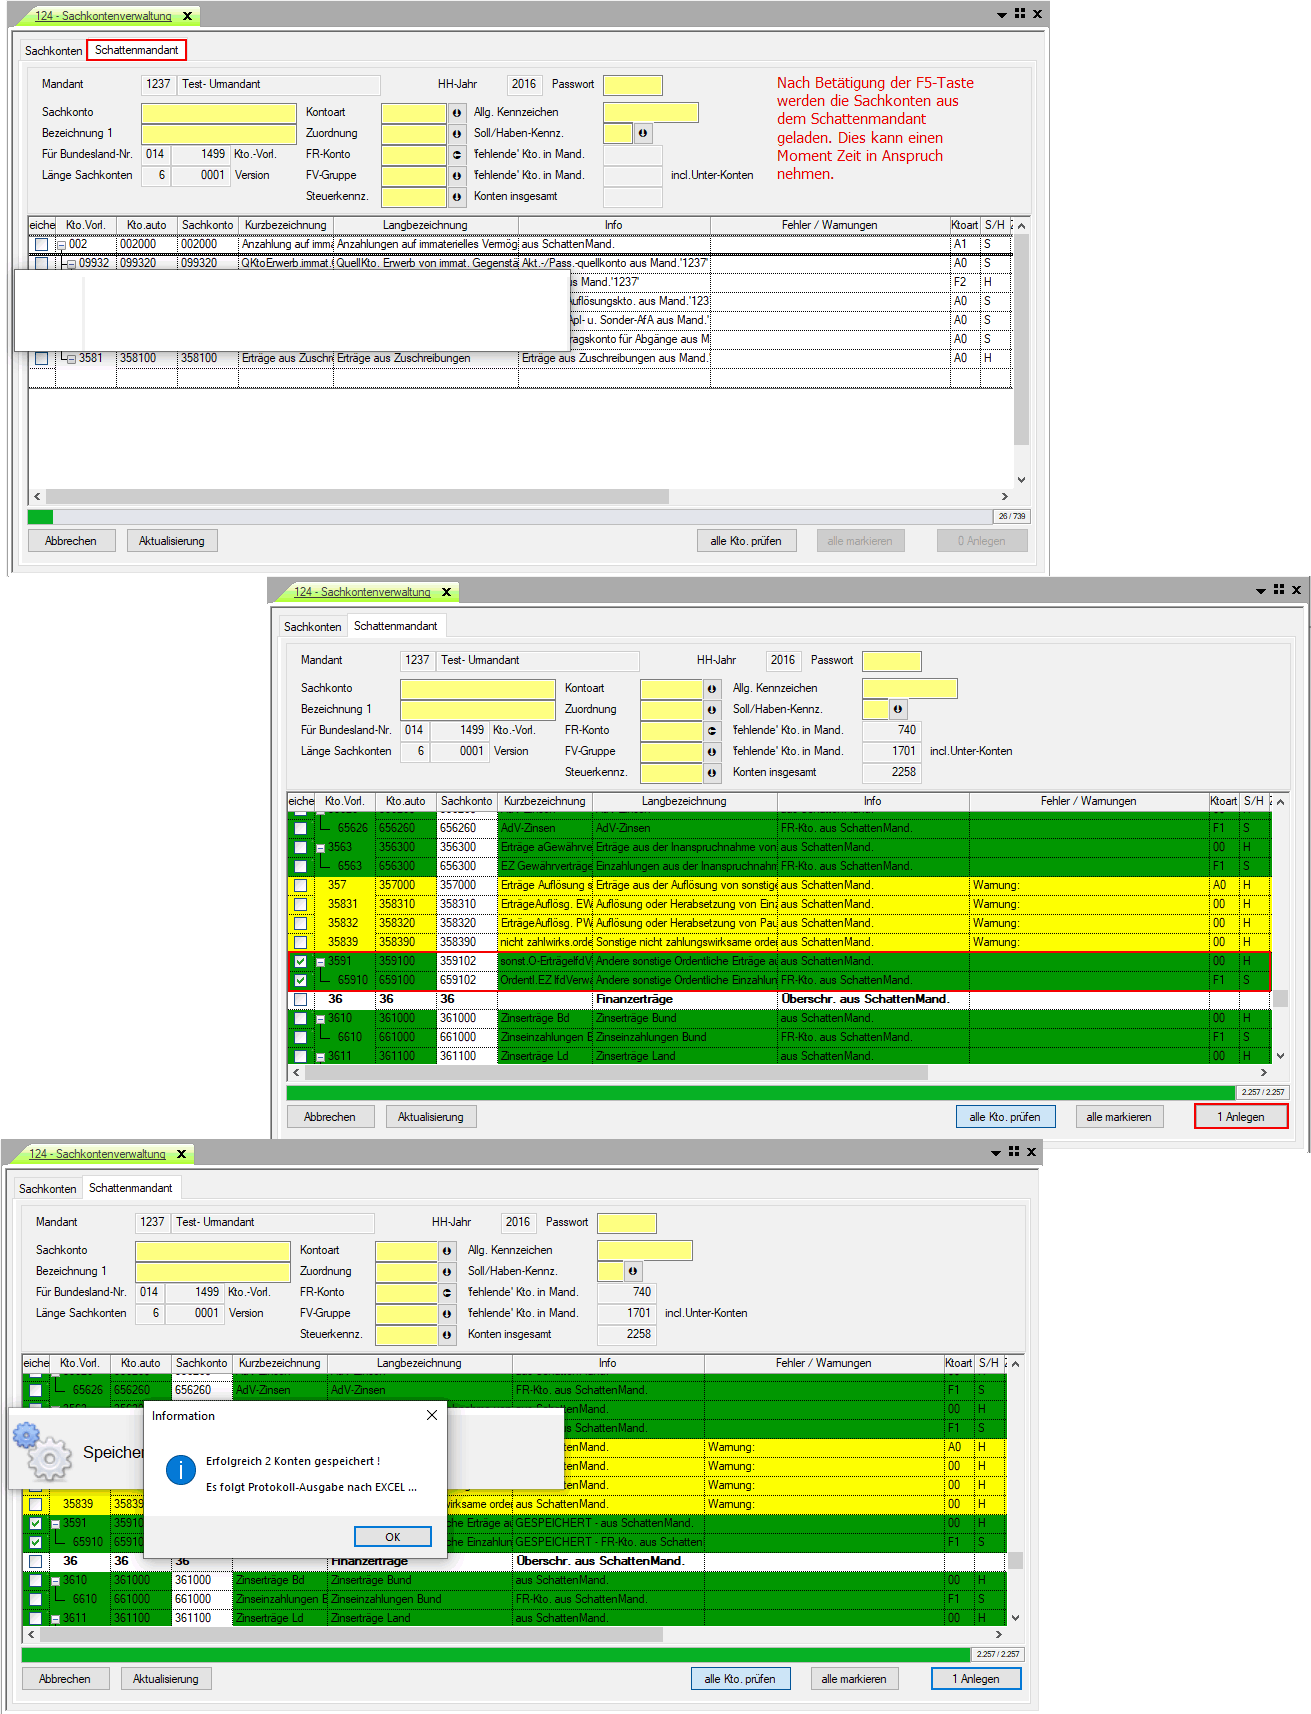The width and height of the screenshot is (1311, 1714).
Task: Switch to Sachkonten tab in top window
Action: (x=53, y=51)
